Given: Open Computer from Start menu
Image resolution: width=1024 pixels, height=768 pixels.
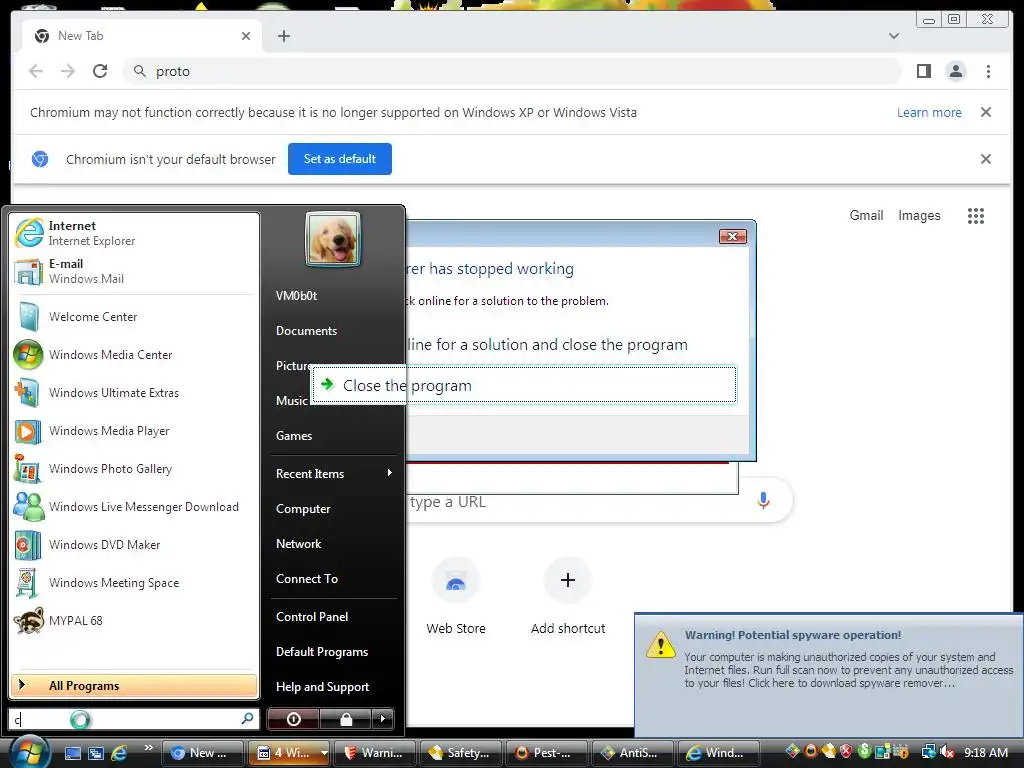Looking at the screenshot, I should (x=303, y=509).
